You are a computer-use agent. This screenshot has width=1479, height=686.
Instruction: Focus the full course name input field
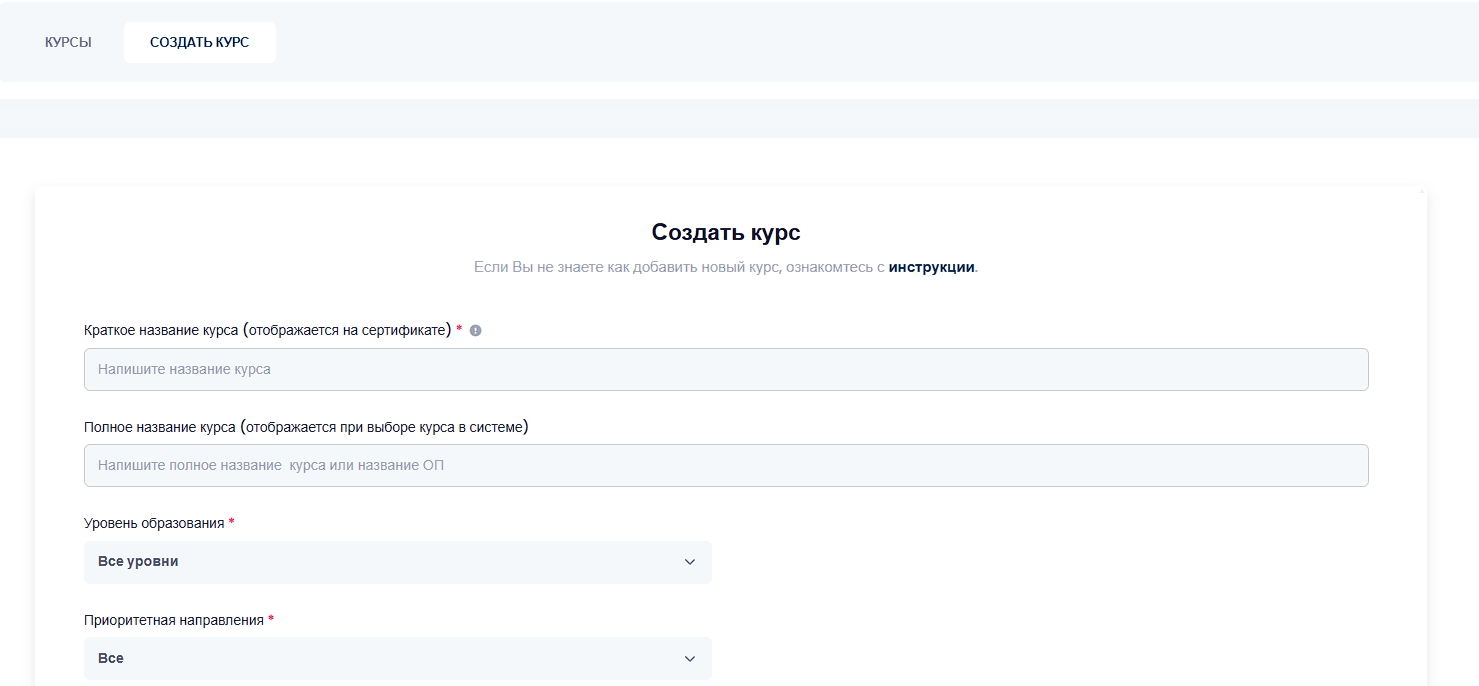[725, 465]
